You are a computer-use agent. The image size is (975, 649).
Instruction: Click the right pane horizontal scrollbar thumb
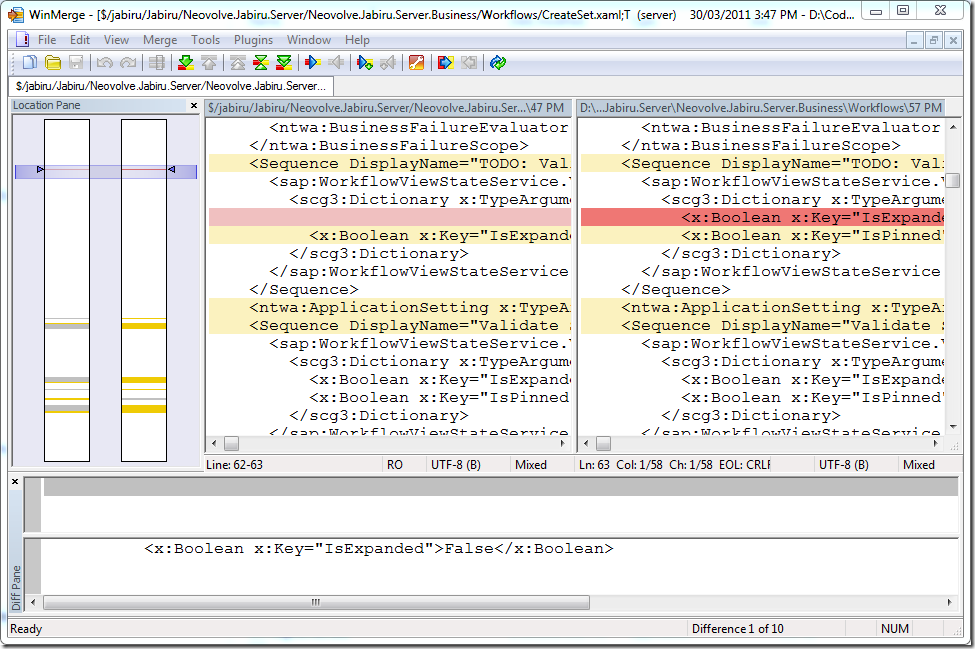(603, 443)
